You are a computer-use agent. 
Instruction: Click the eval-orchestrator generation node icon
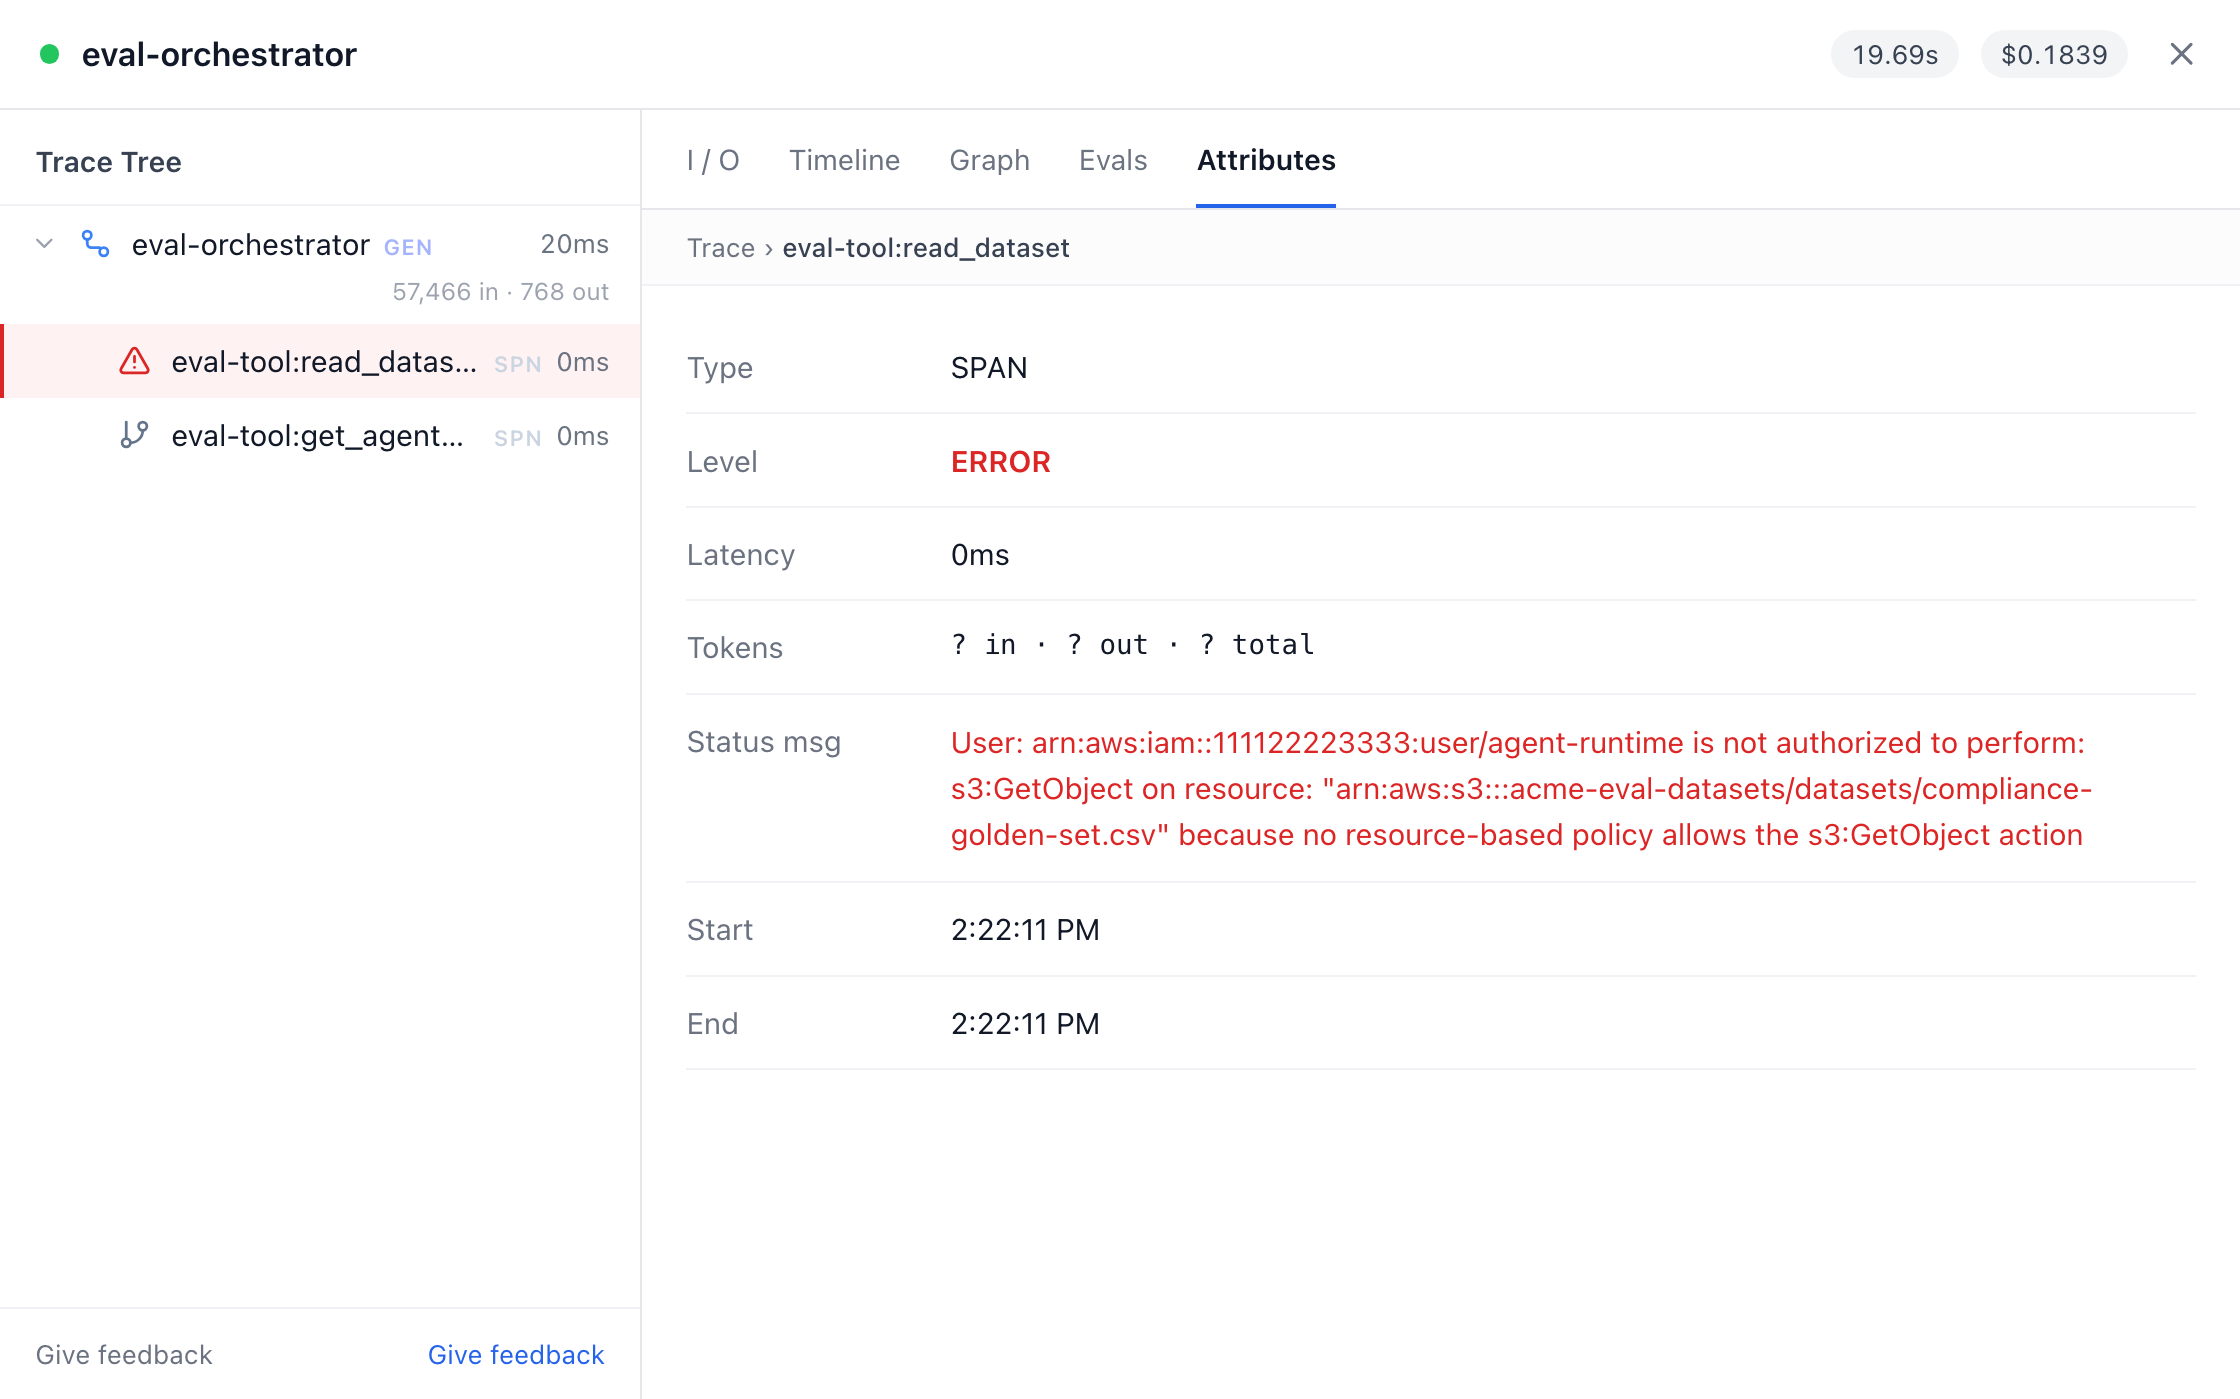[96, 244]
